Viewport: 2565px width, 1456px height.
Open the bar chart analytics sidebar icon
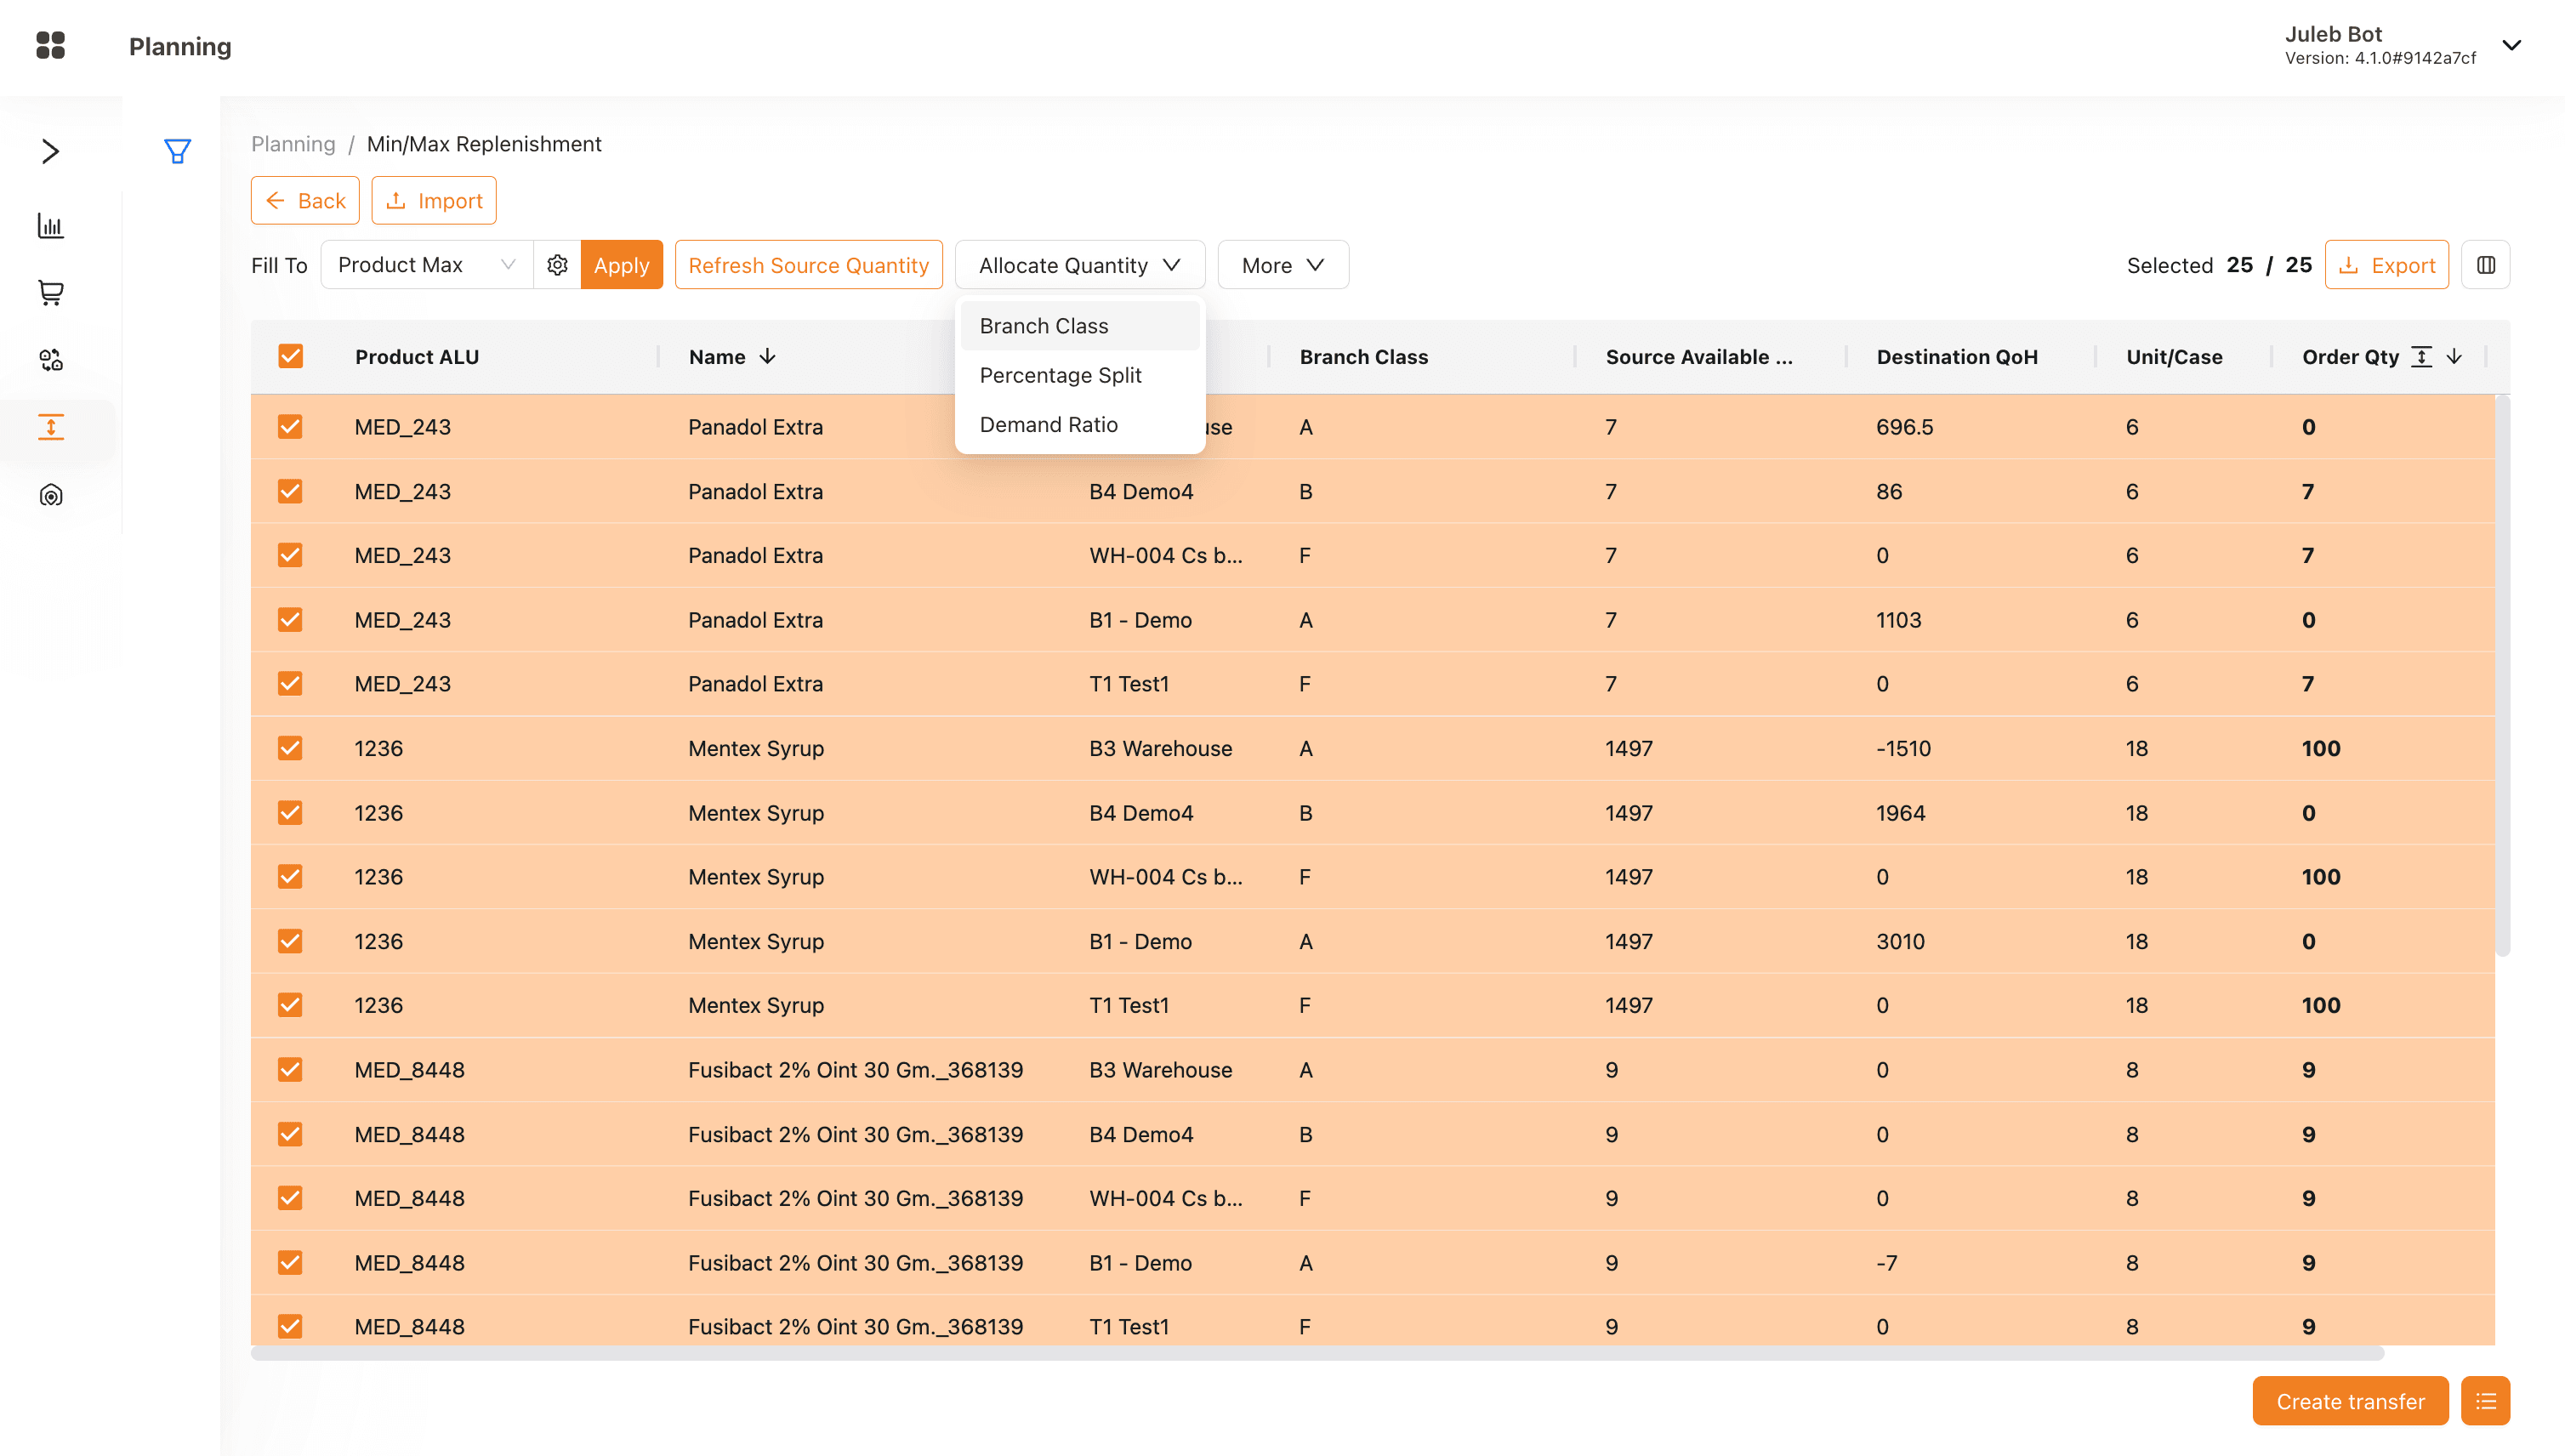(50, 226)
